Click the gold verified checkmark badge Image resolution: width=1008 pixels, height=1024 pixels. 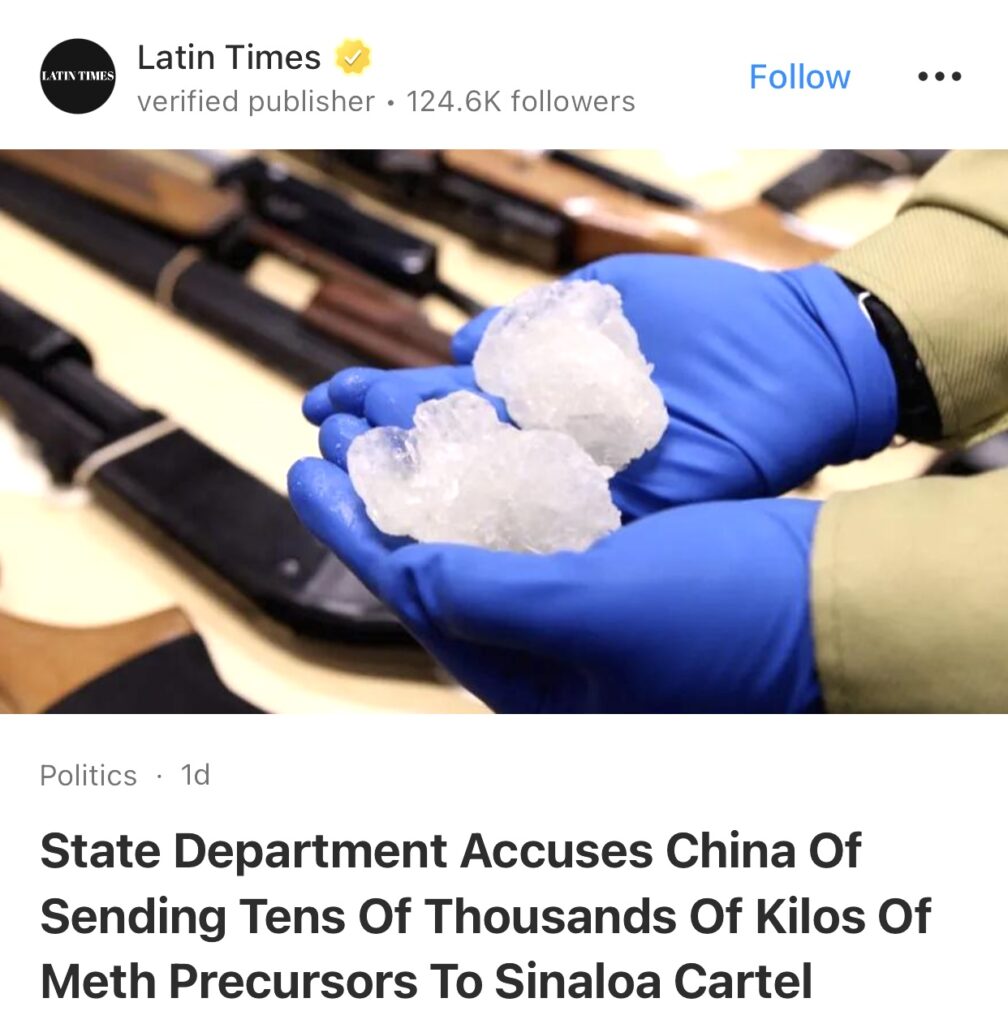tap(353, 57)
